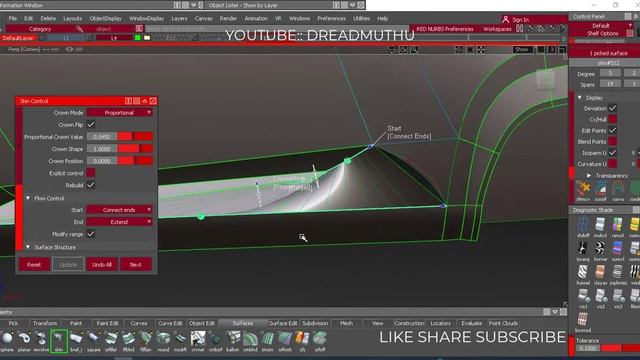Adjust the Crown Shape slider

(136, 149)
